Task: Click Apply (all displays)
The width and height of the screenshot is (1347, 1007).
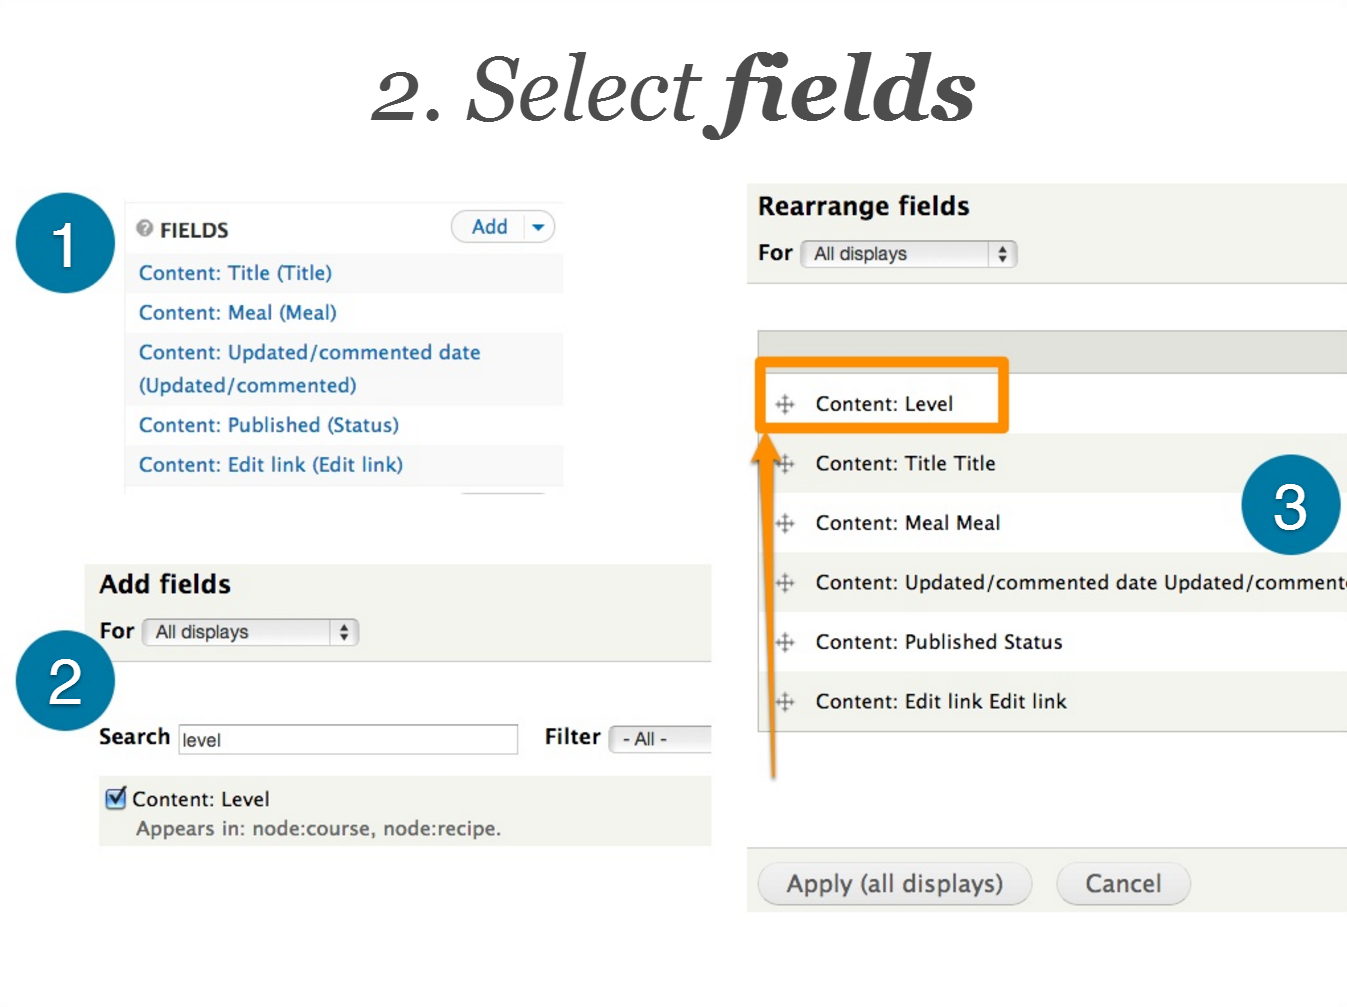Action: click(893, 883)
